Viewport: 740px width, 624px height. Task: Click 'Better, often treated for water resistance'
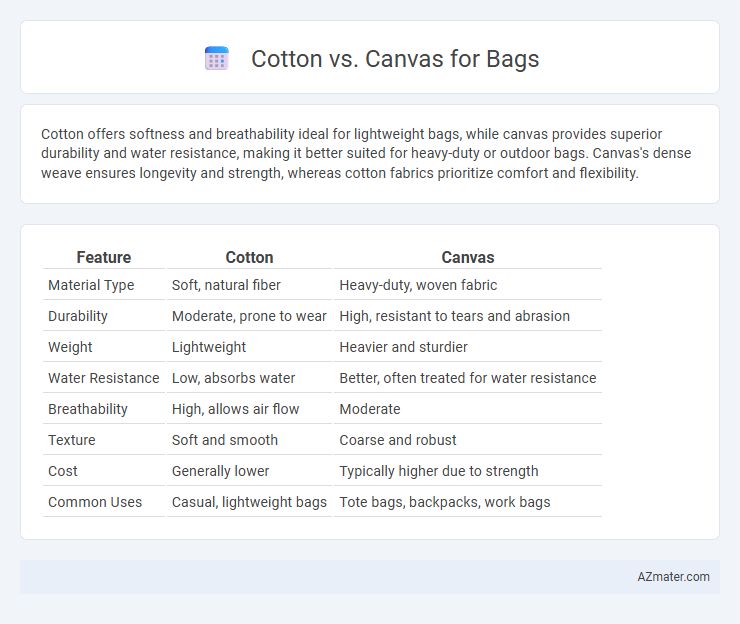coord(468,378)
